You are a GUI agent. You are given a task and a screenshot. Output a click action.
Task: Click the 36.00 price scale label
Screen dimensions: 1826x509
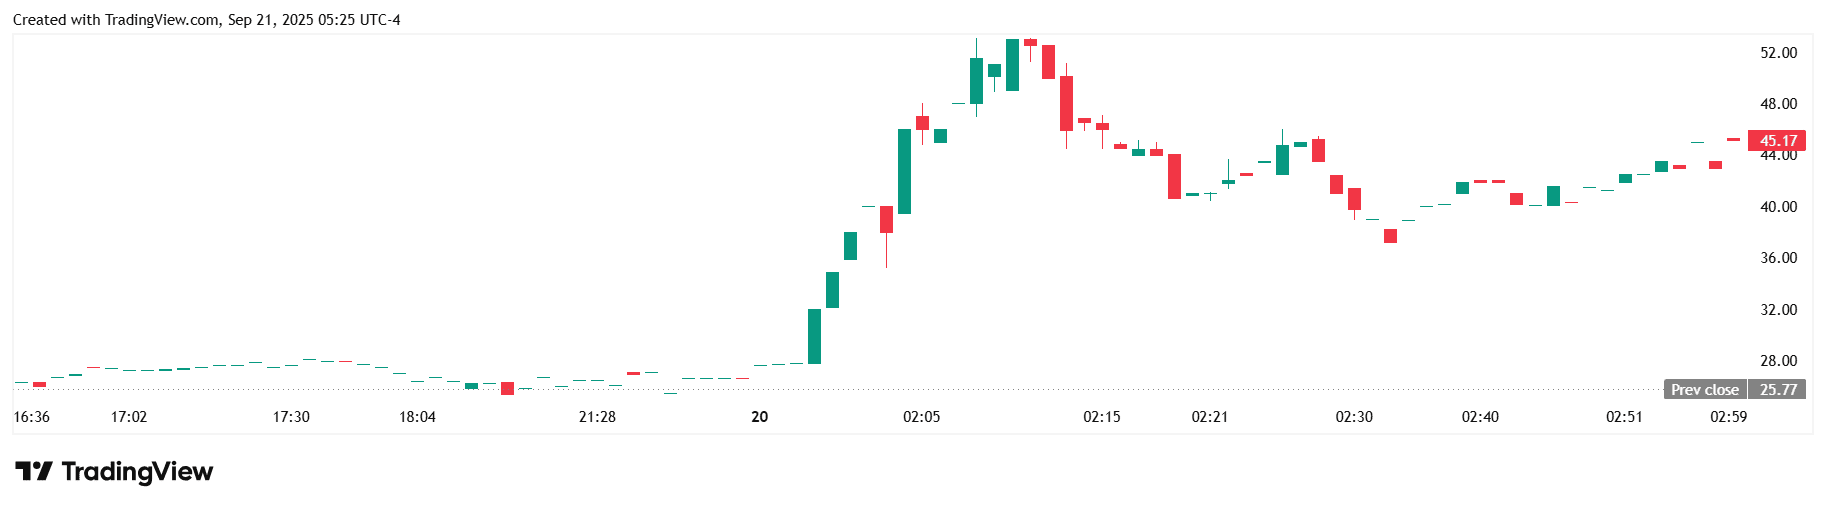pyautogui.click(x=1778, y=258)
